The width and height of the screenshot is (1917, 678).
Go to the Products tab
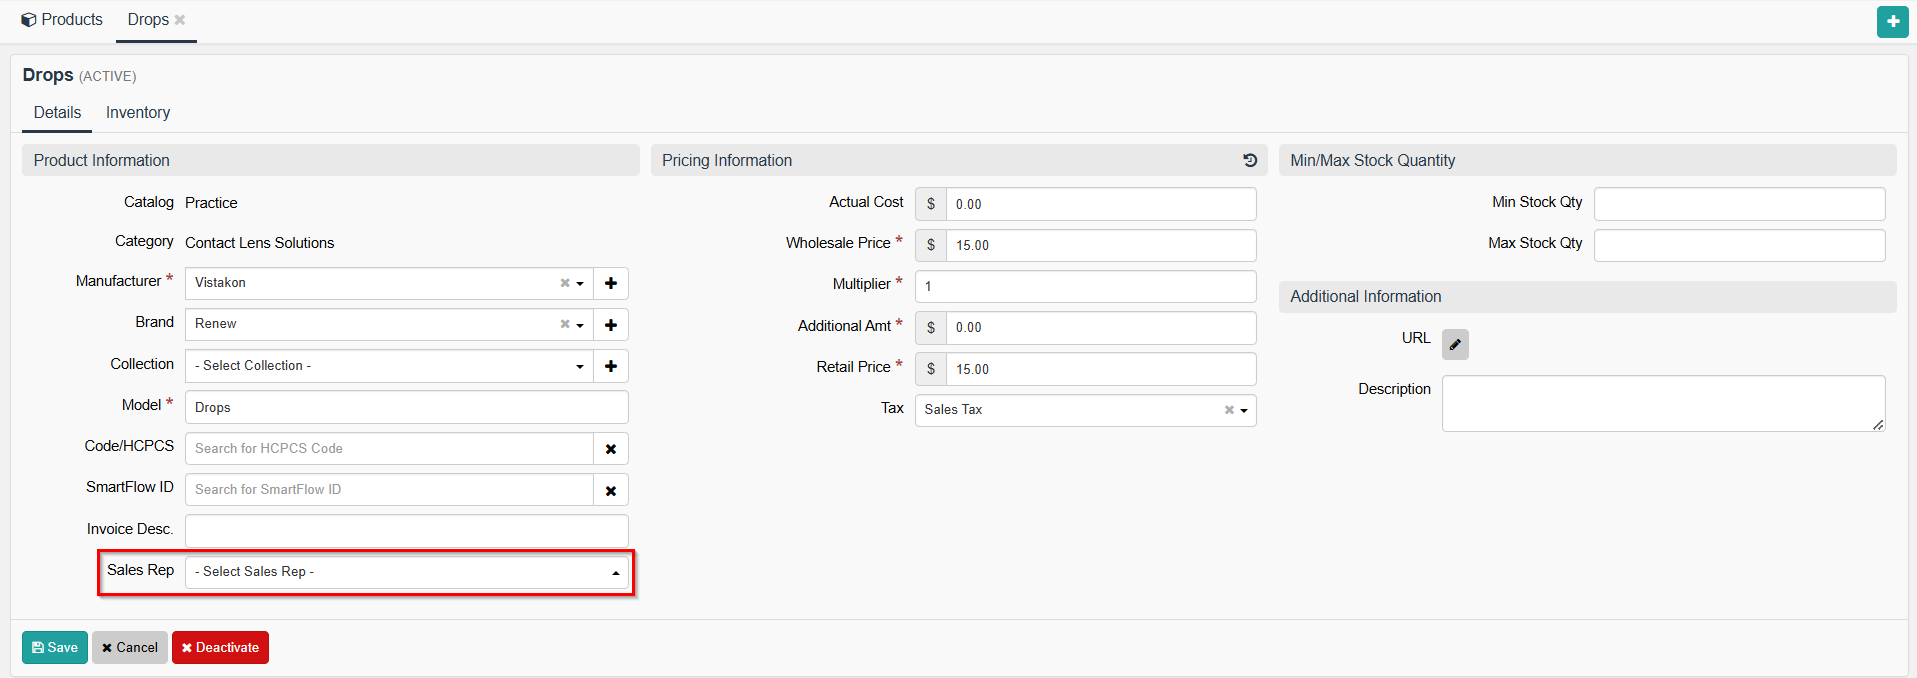point(62,20)
